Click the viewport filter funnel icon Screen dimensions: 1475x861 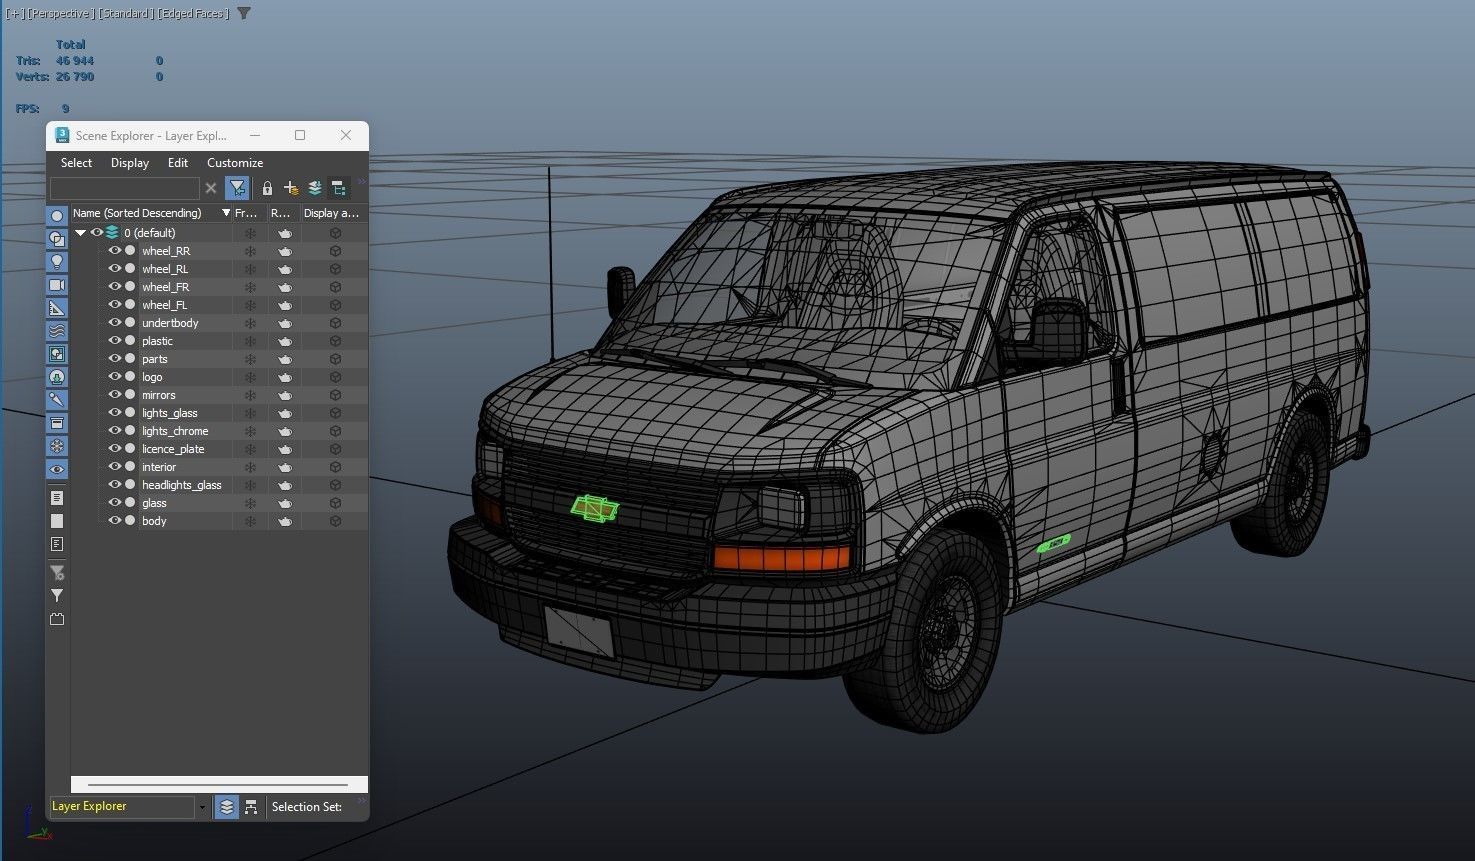pos(244,14)
